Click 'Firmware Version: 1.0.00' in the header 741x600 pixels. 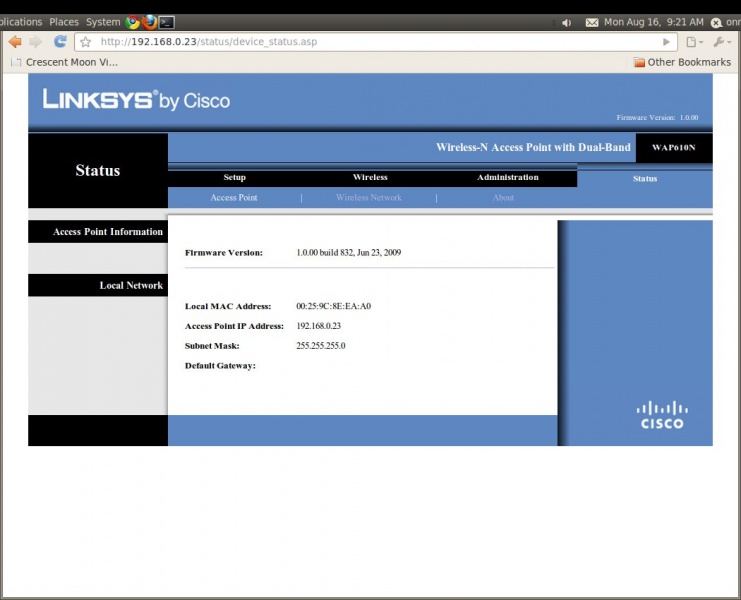[x=657, y=118]
